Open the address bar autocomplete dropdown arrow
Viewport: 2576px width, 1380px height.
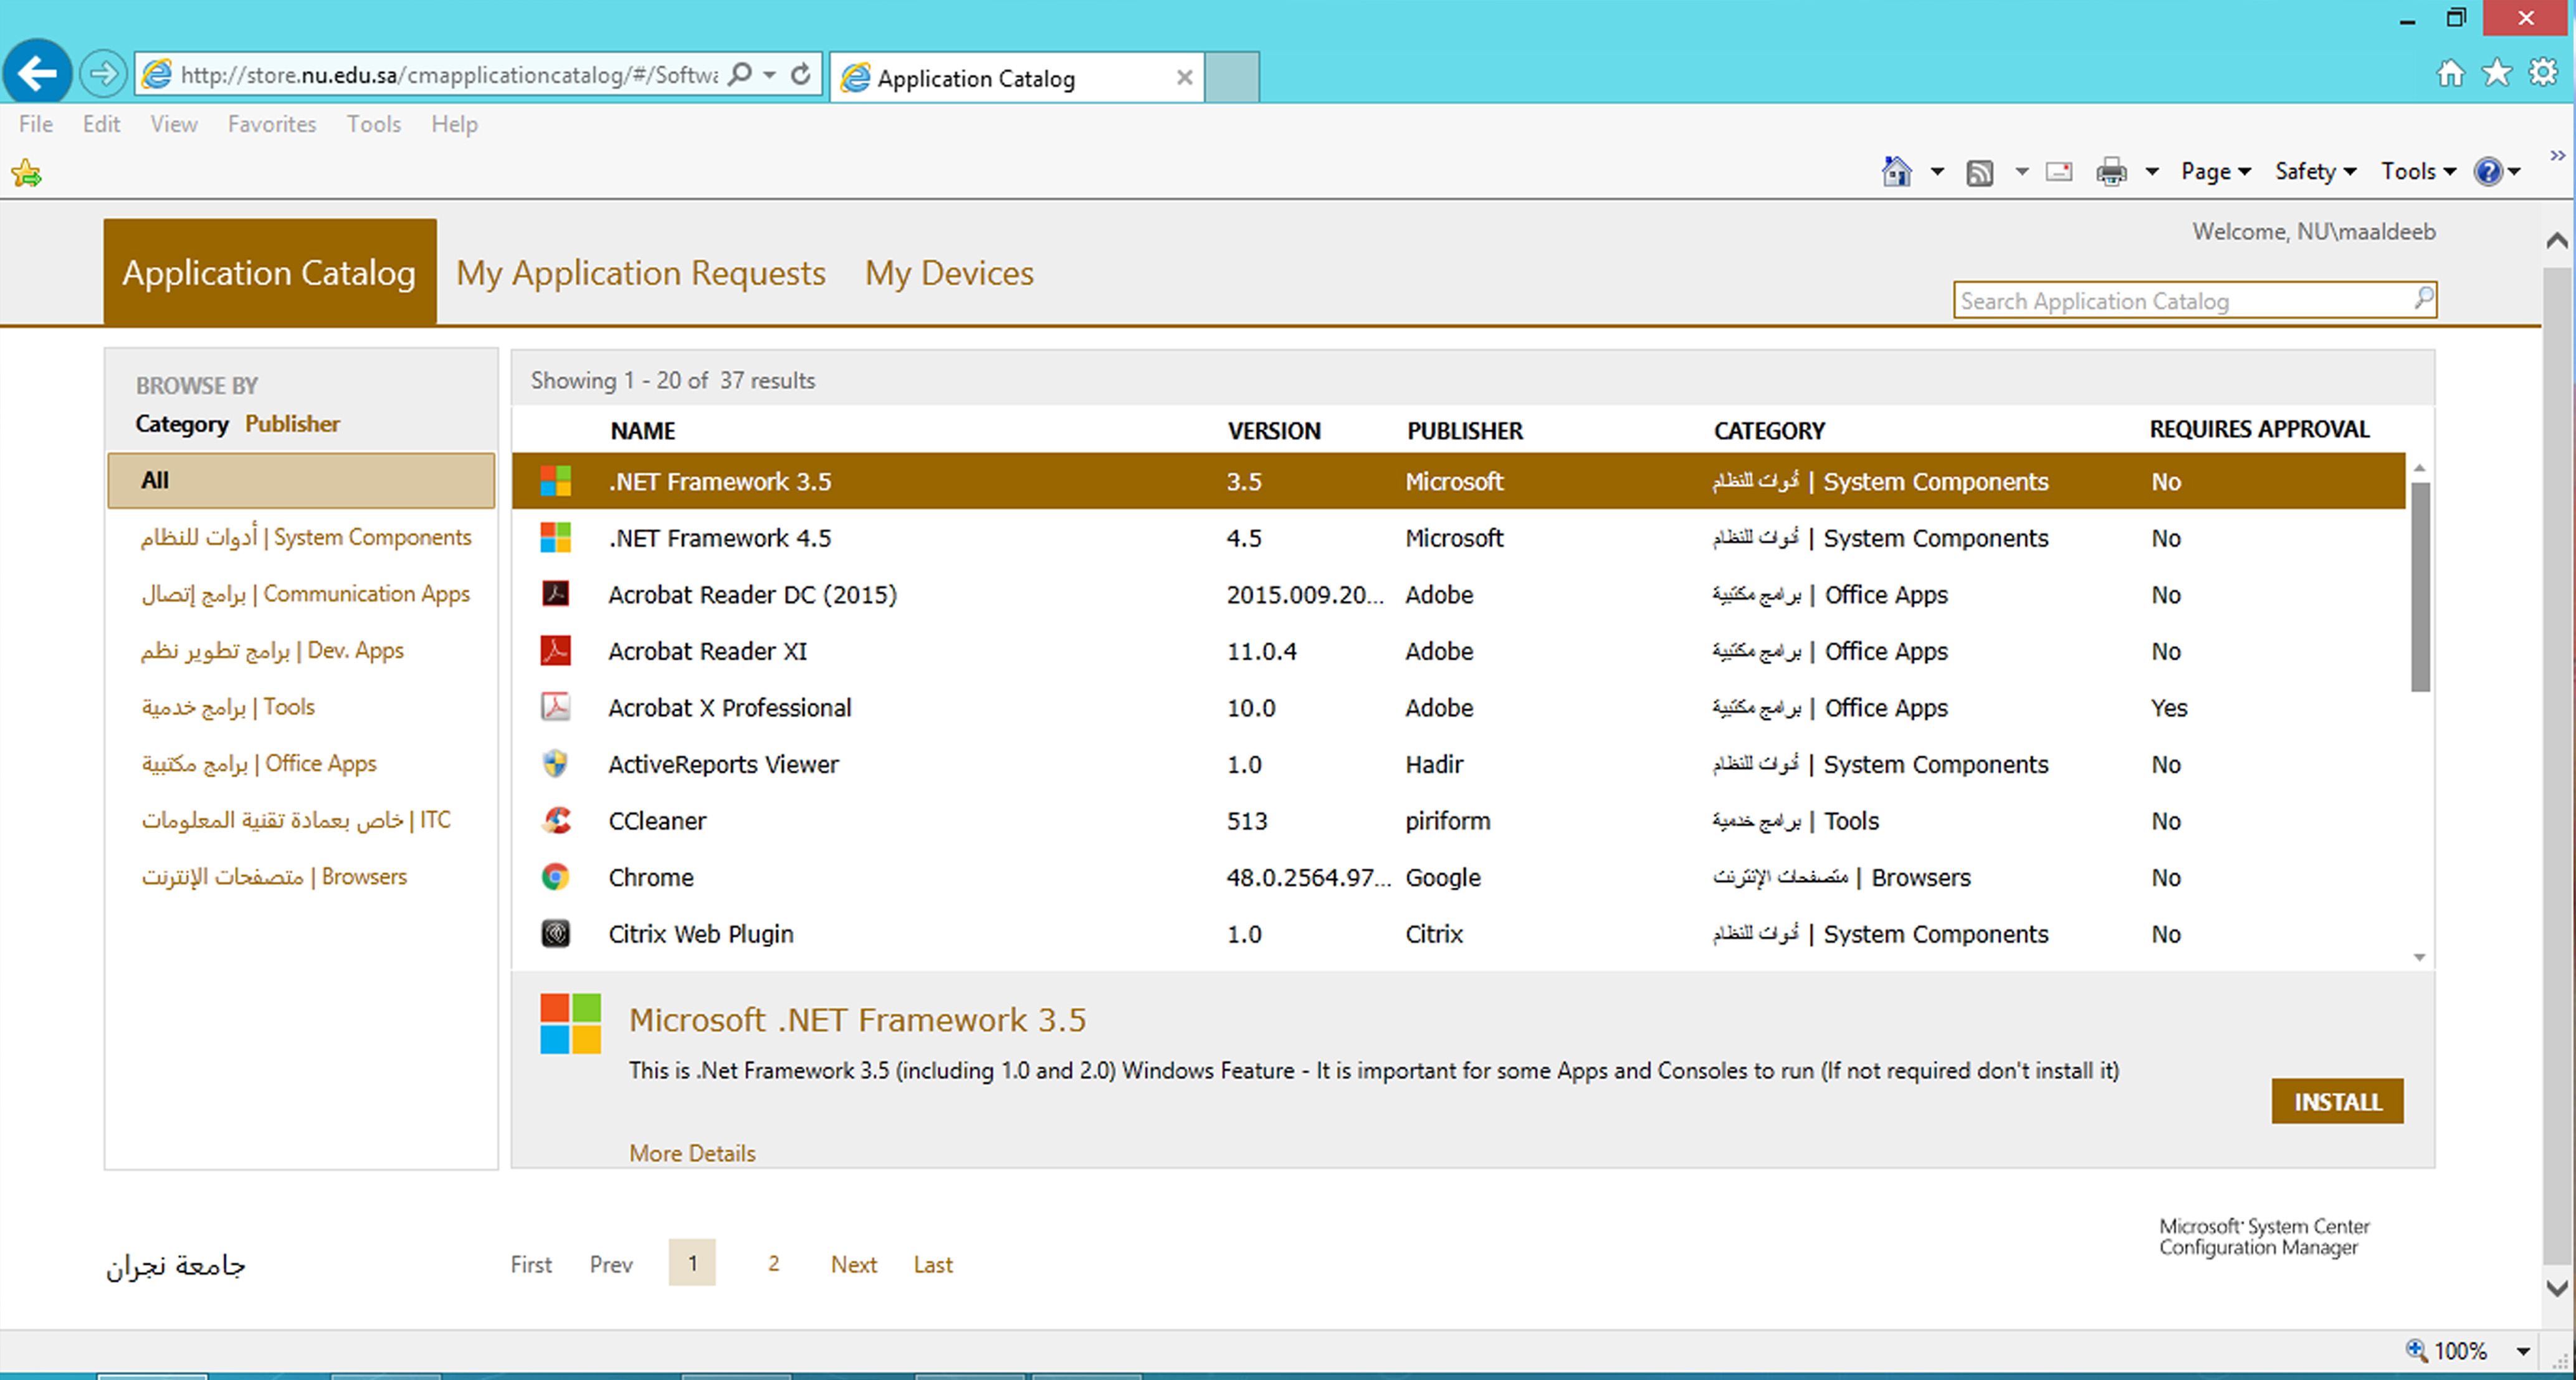coord(769,75)
